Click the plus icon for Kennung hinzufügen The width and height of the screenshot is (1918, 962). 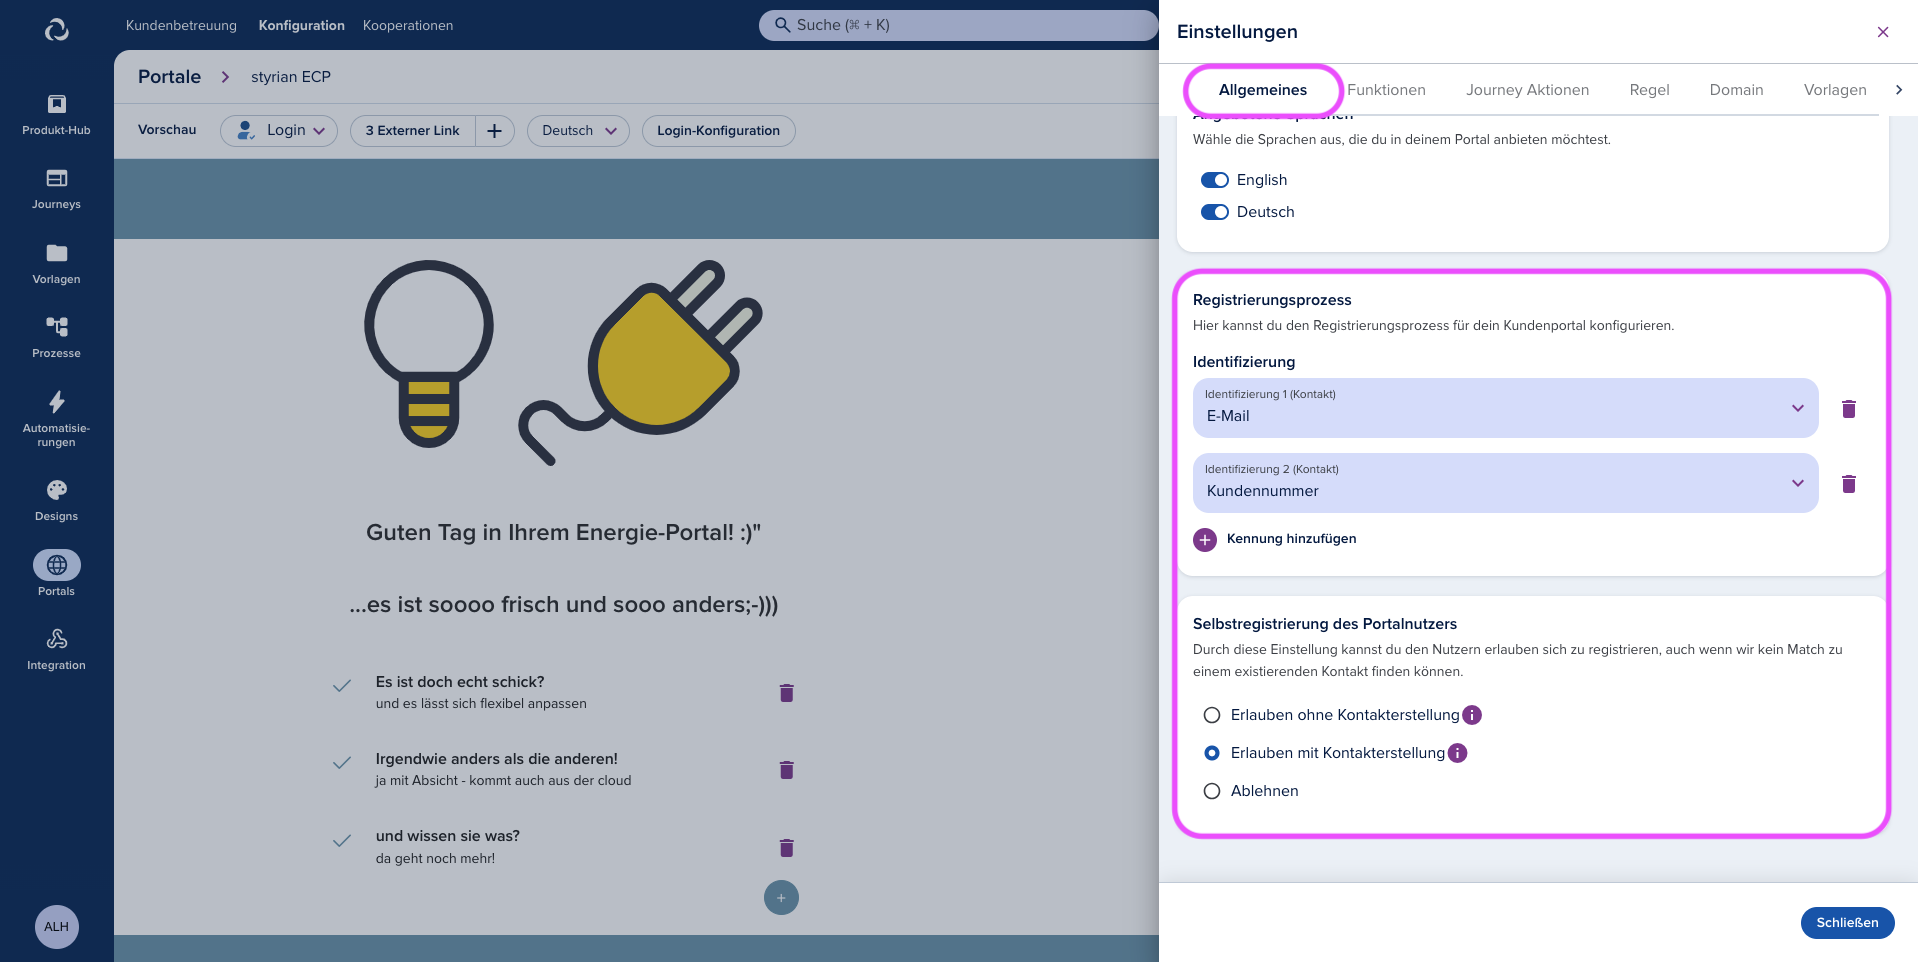coord(1205,540)
